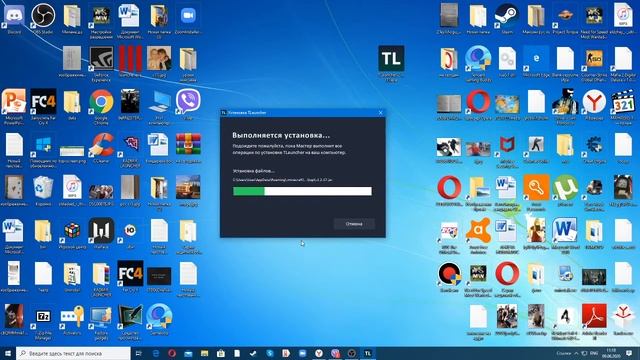Open Microsoft Edge from the taskbar
This screenshot has height=360, width=640.
156,353
